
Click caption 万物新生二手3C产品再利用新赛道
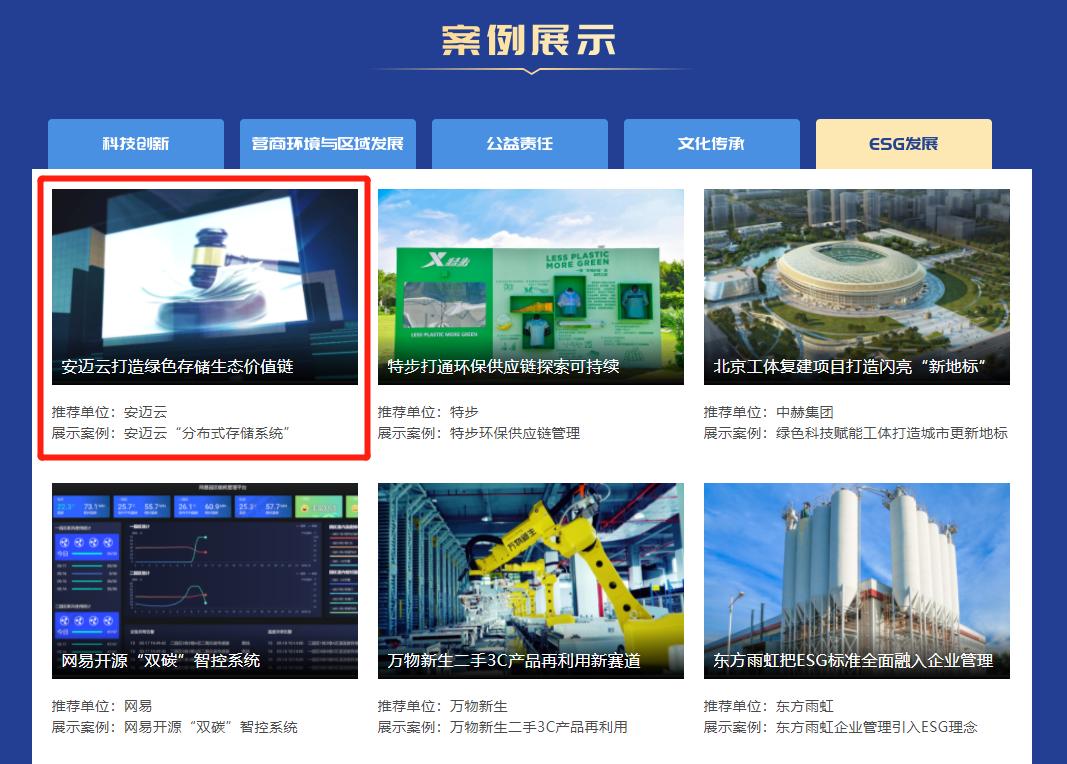tap(514, 661)
